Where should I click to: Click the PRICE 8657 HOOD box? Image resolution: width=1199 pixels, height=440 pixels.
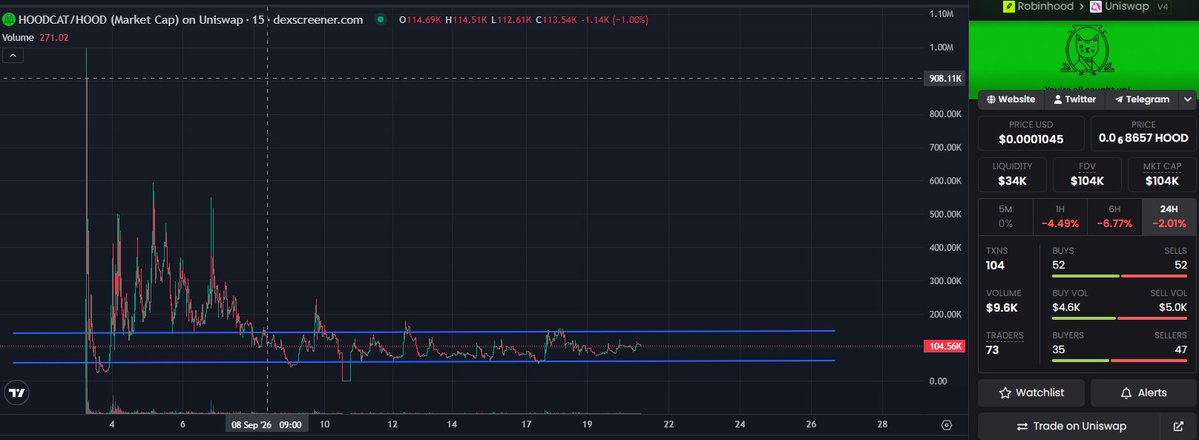click(x=1143, y=133)
